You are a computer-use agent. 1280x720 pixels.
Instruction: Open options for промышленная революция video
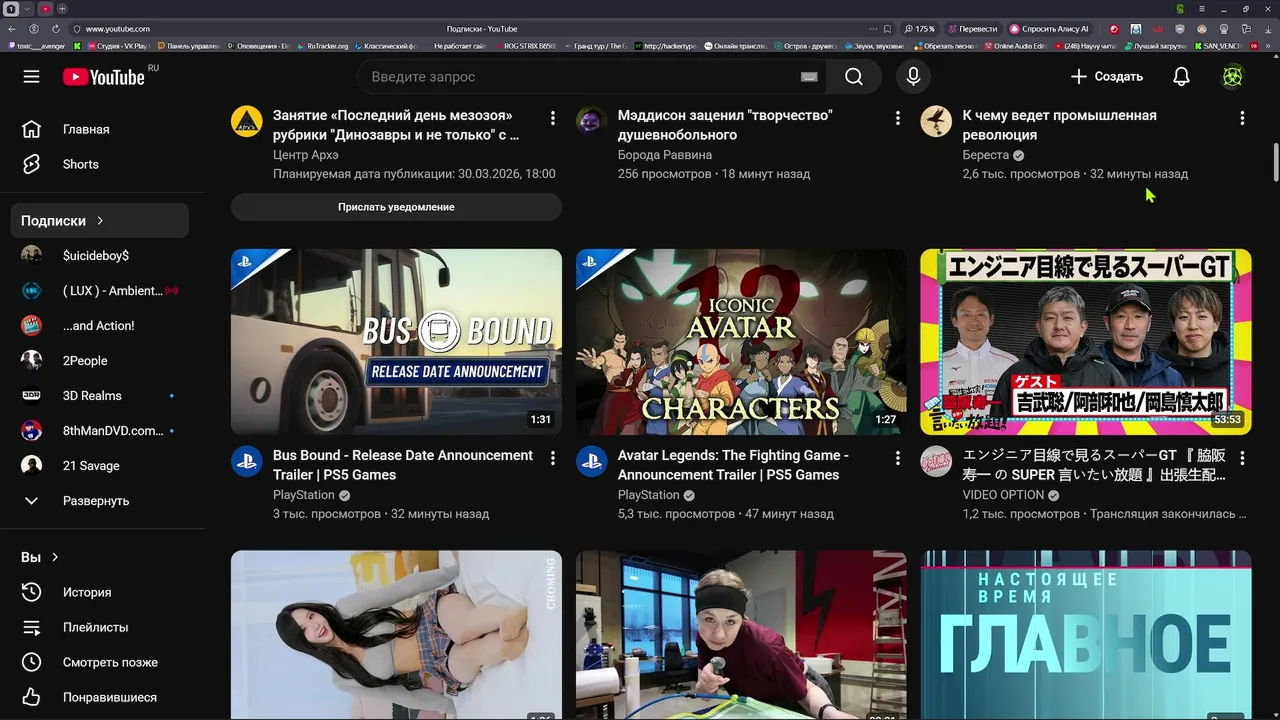coord(1242,118)
